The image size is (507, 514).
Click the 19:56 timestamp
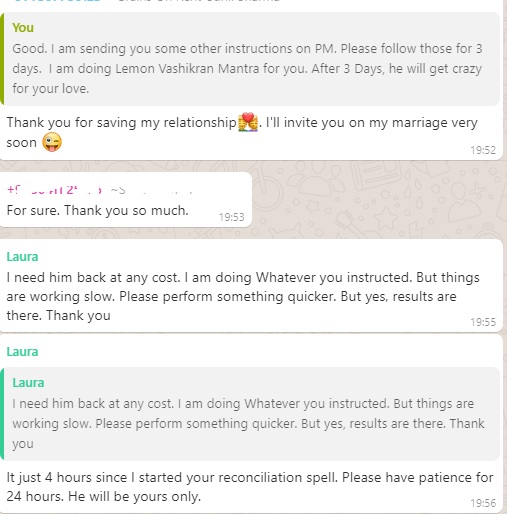coord(483,503)
